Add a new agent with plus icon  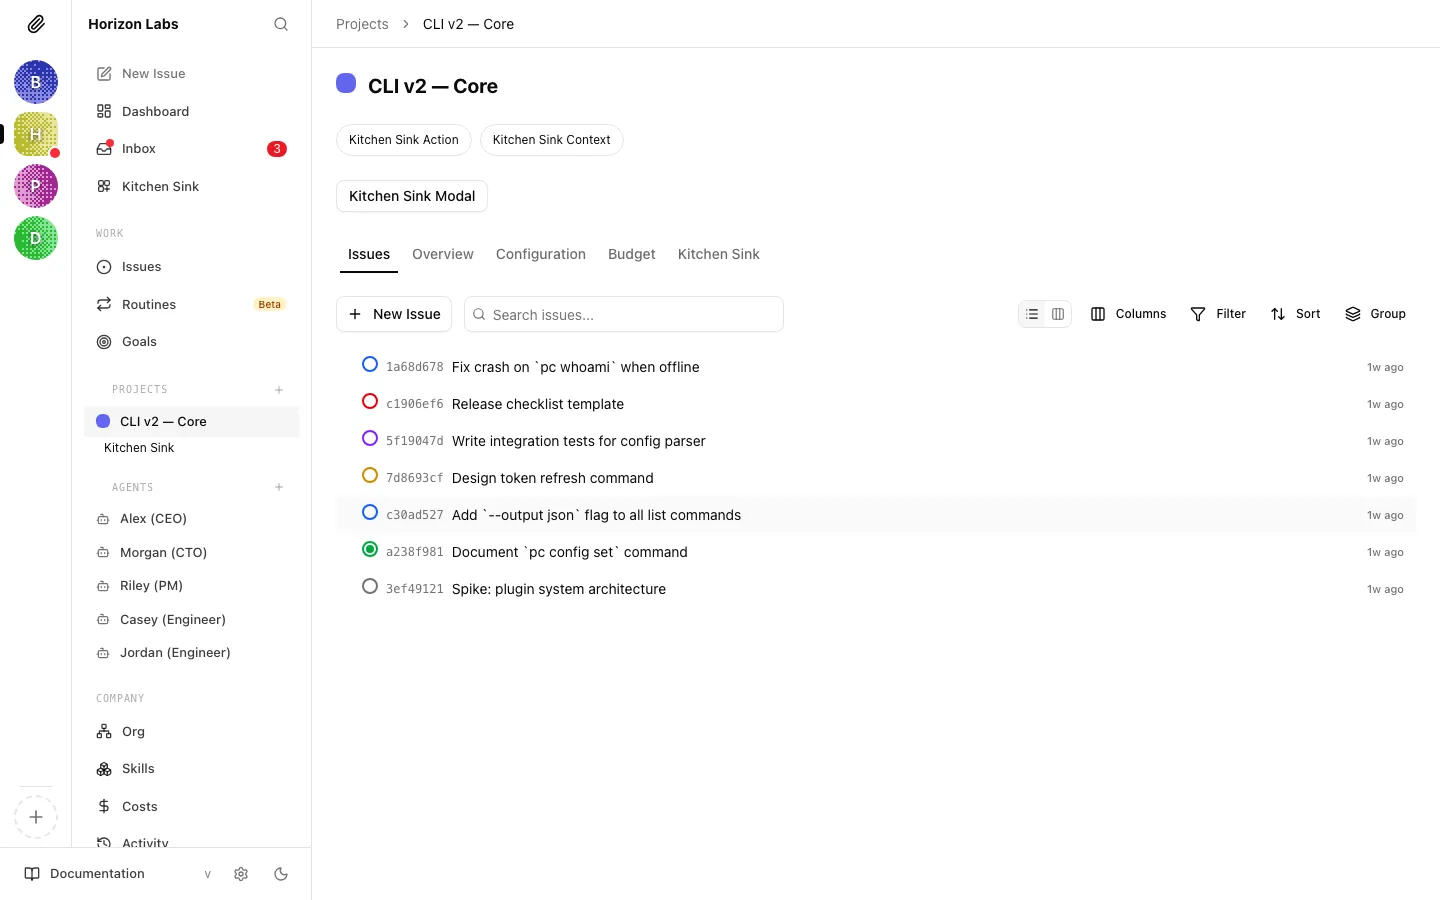(x=279, y=488)
